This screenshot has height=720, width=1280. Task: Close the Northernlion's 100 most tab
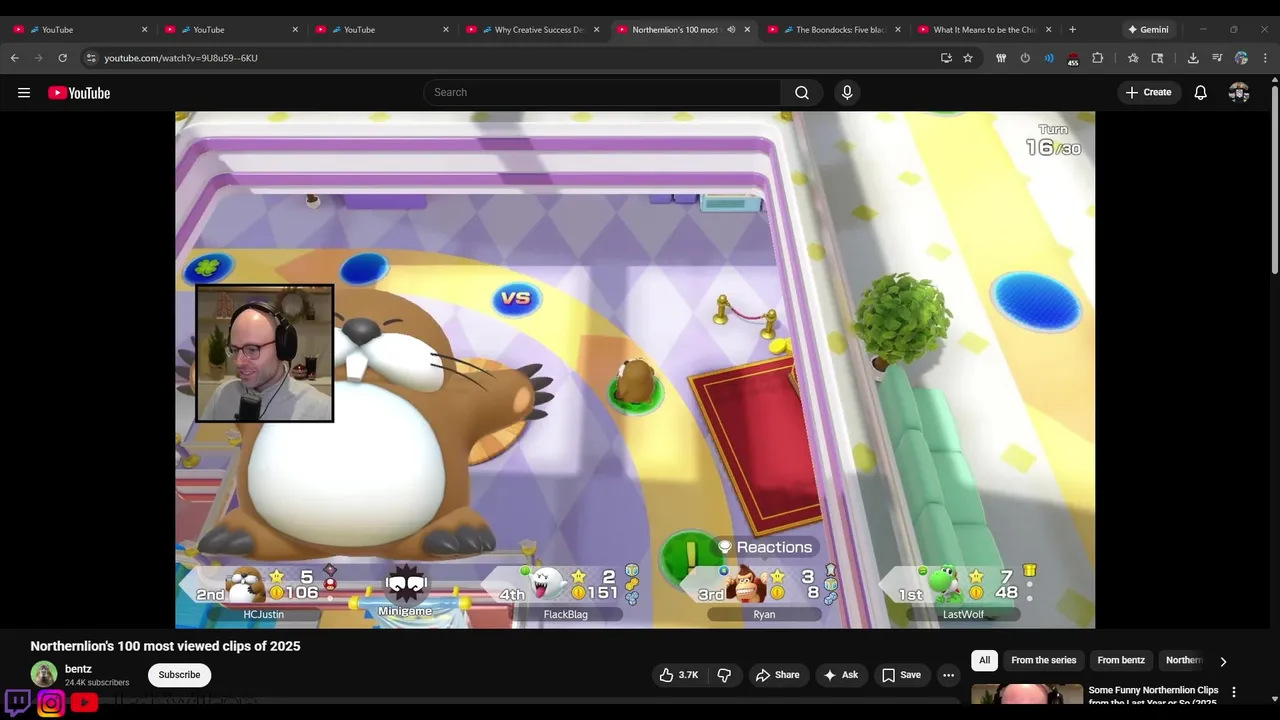(747, 30)
